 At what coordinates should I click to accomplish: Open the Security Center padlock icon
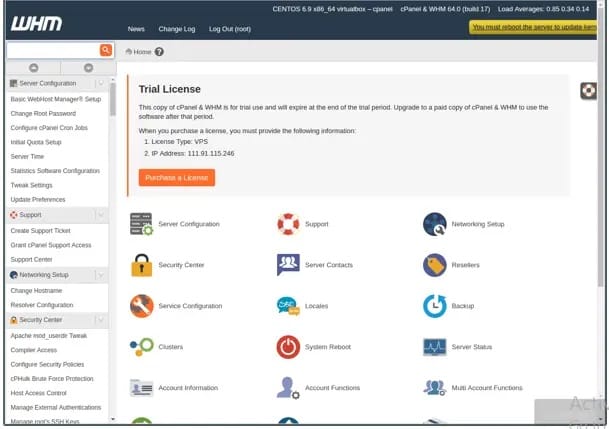pos(141,265)
